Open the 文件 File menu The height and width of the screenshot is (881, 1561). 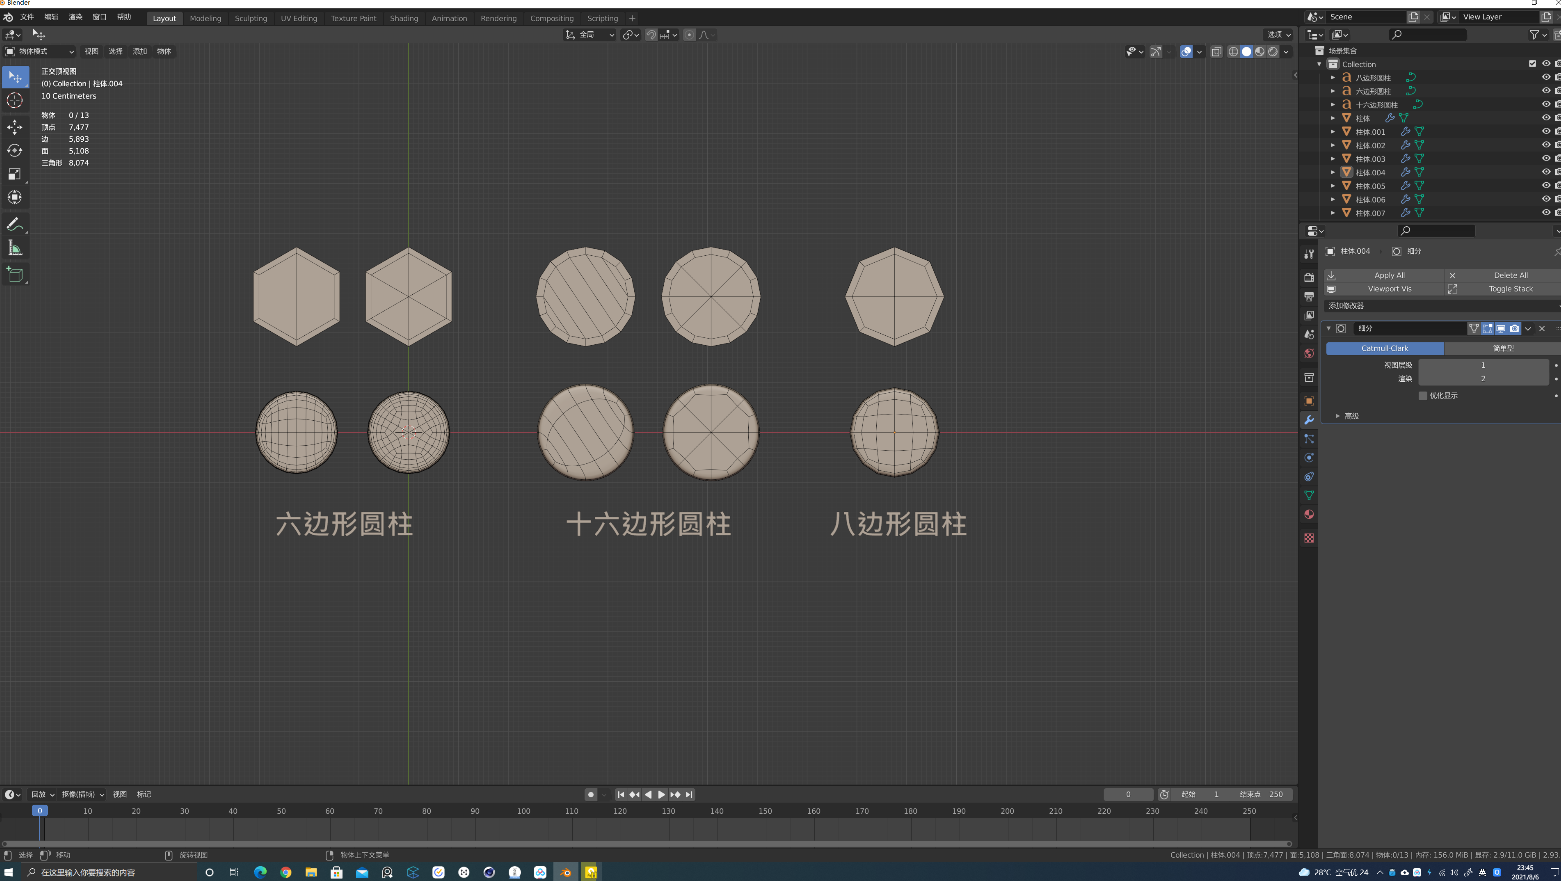tap(27, 17)
